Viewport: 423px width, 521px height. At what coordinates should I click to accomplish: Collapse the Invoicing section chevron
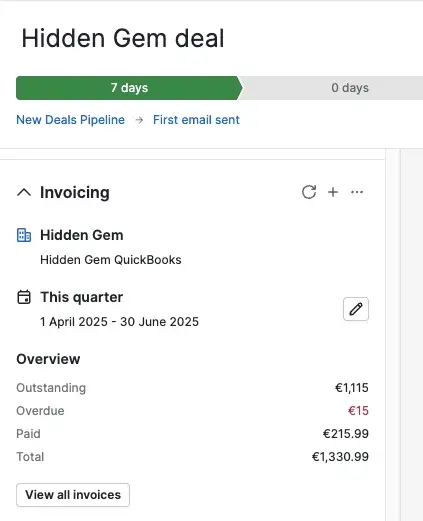(24, 192)
